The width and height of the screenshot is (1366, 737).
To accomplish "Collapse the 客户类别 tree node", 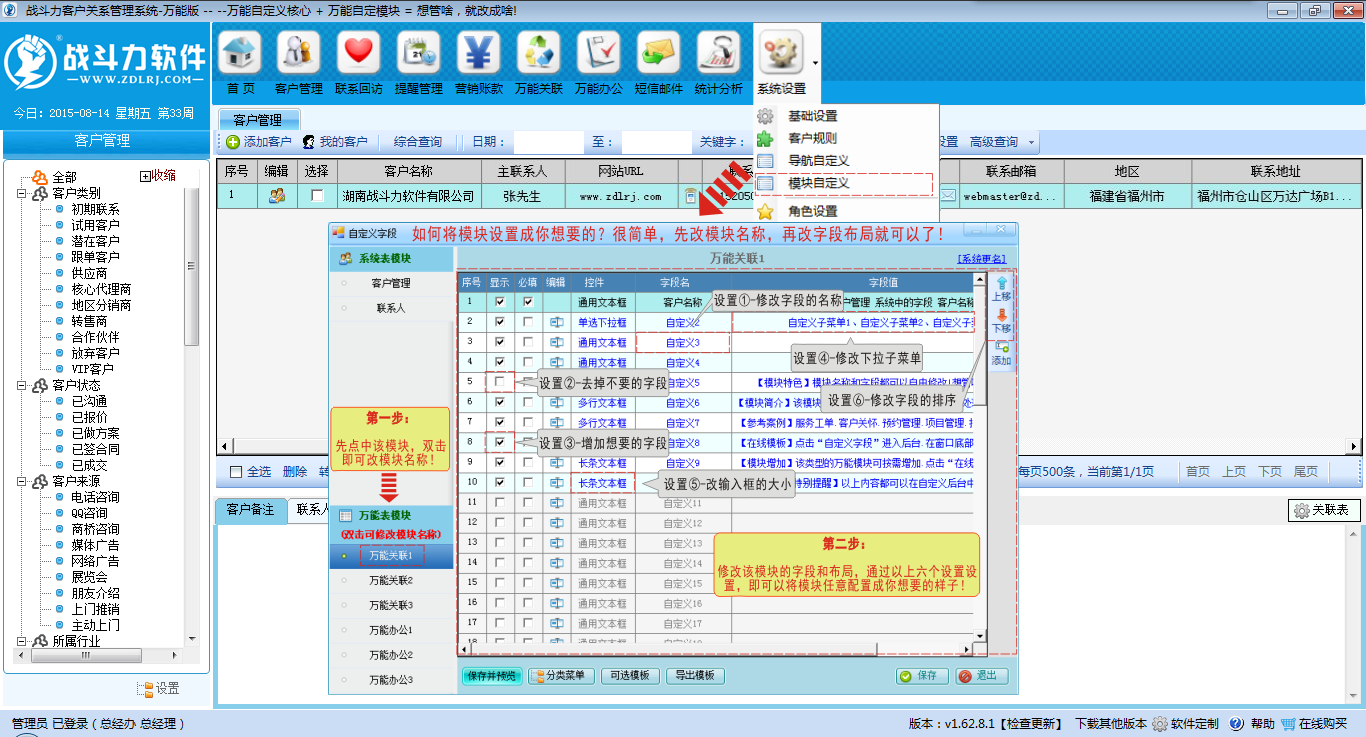I will click(21, 193).
